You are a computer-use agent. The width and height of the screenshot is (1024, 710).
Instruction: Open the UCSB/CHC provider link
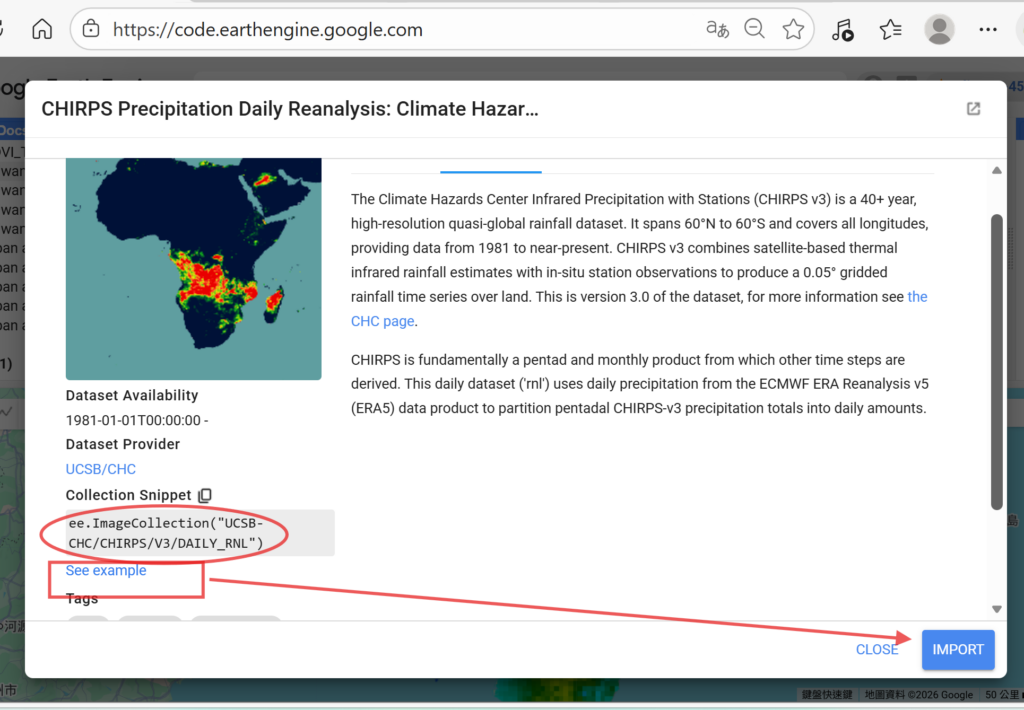101,469
